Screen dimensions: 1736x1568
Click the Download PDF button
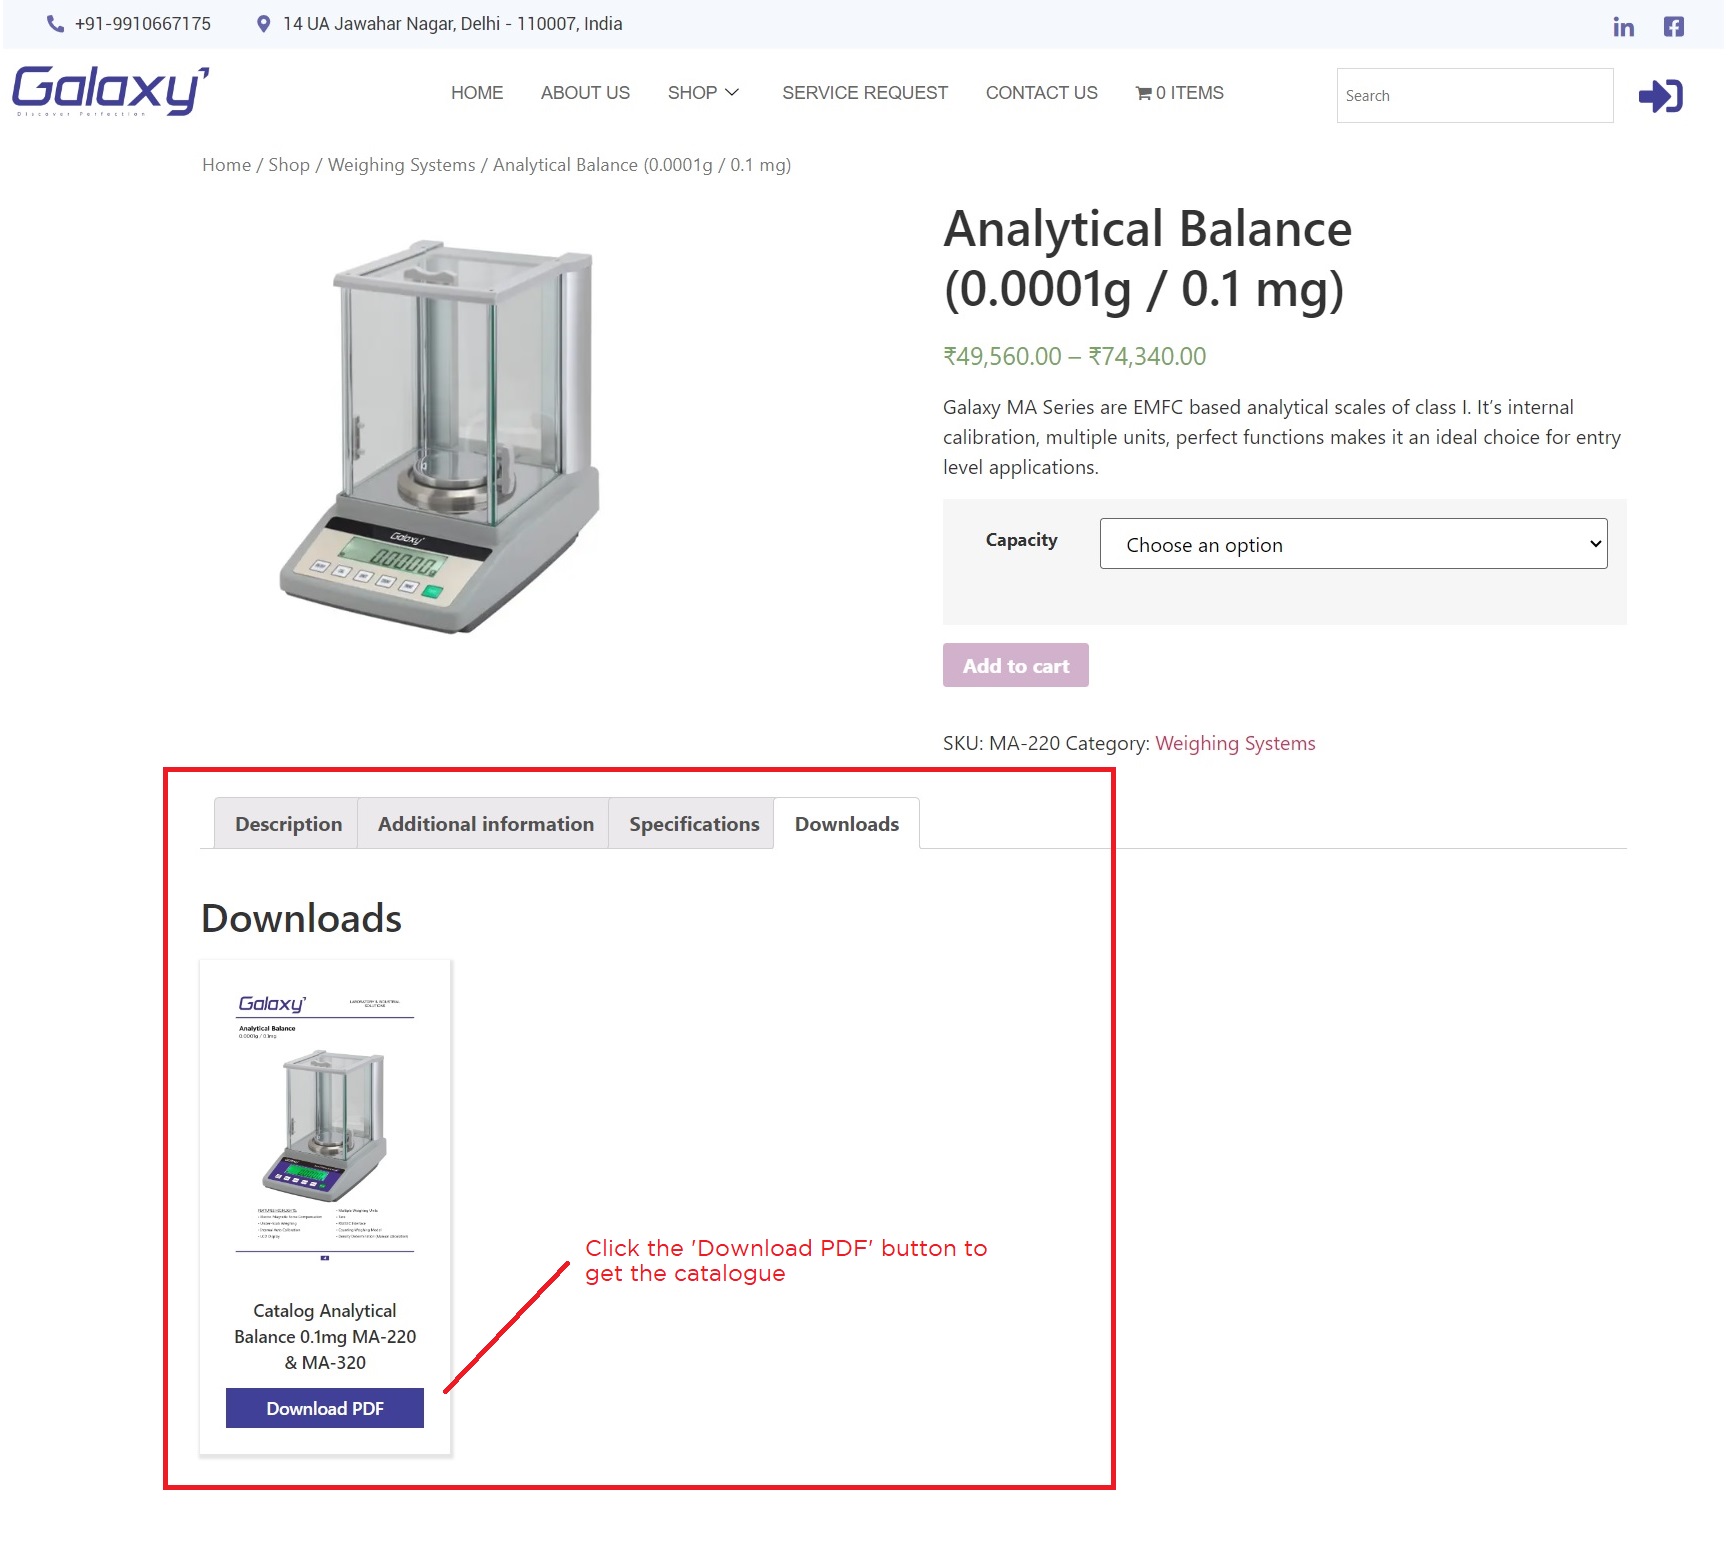(x=324, y=1407)
